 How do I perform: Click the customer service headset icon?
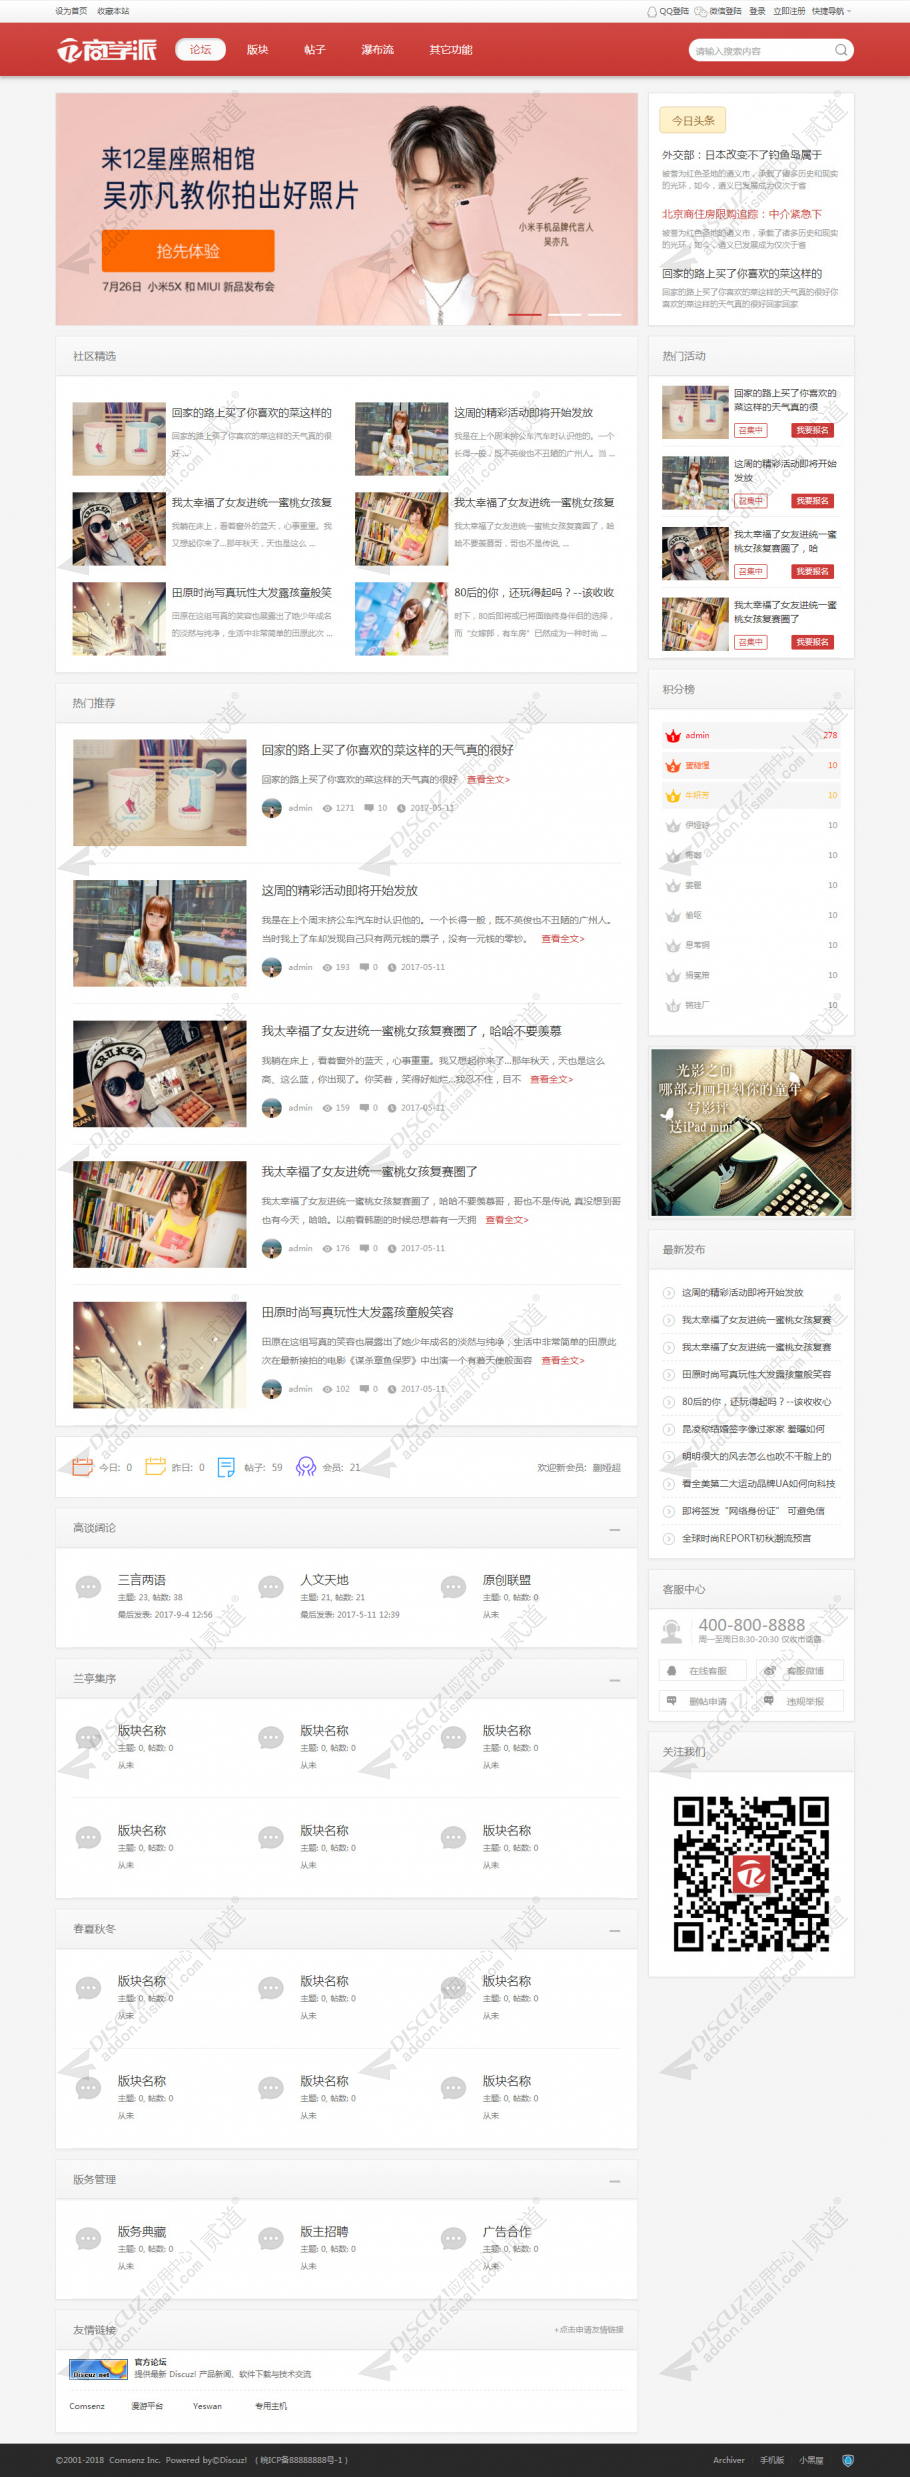(672, 1632)
